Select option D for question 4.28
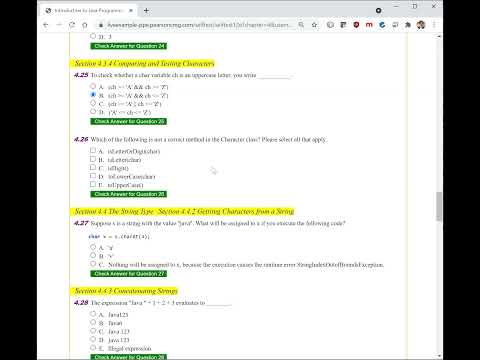480x360 pixels. point(93,339)
